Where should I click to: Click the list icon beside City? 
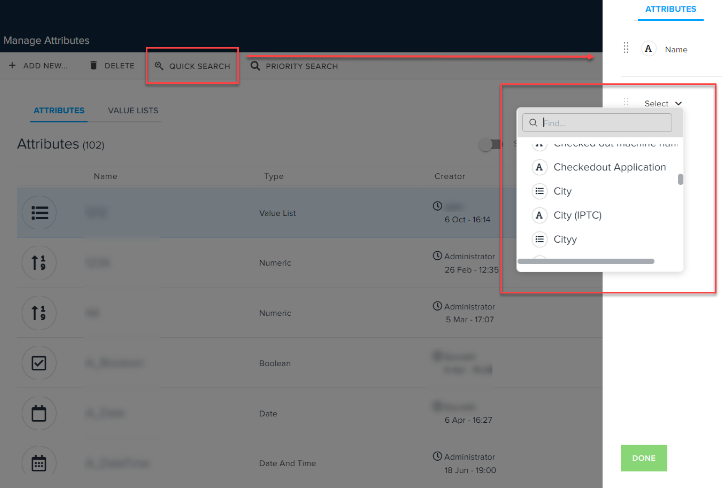coord(539,191)
